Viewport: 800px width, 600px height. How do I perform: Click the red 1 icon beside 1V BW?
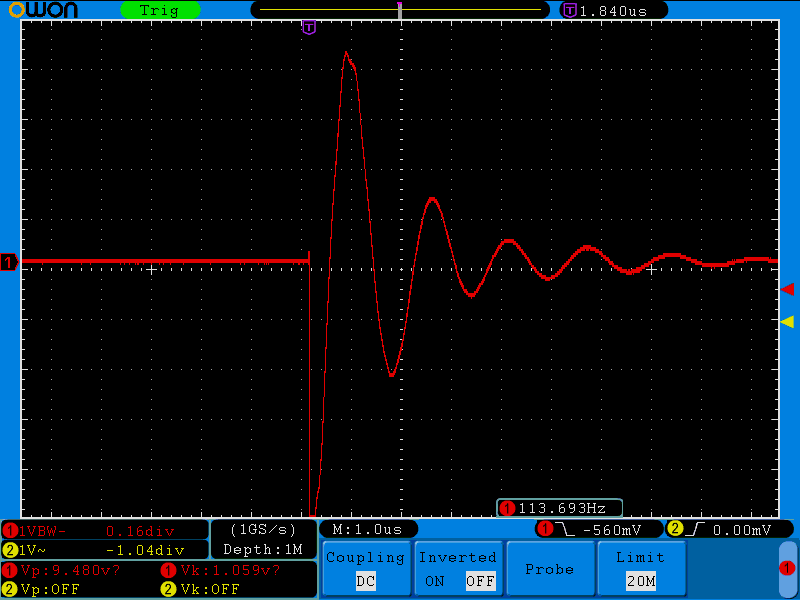[x=10, y=531]
